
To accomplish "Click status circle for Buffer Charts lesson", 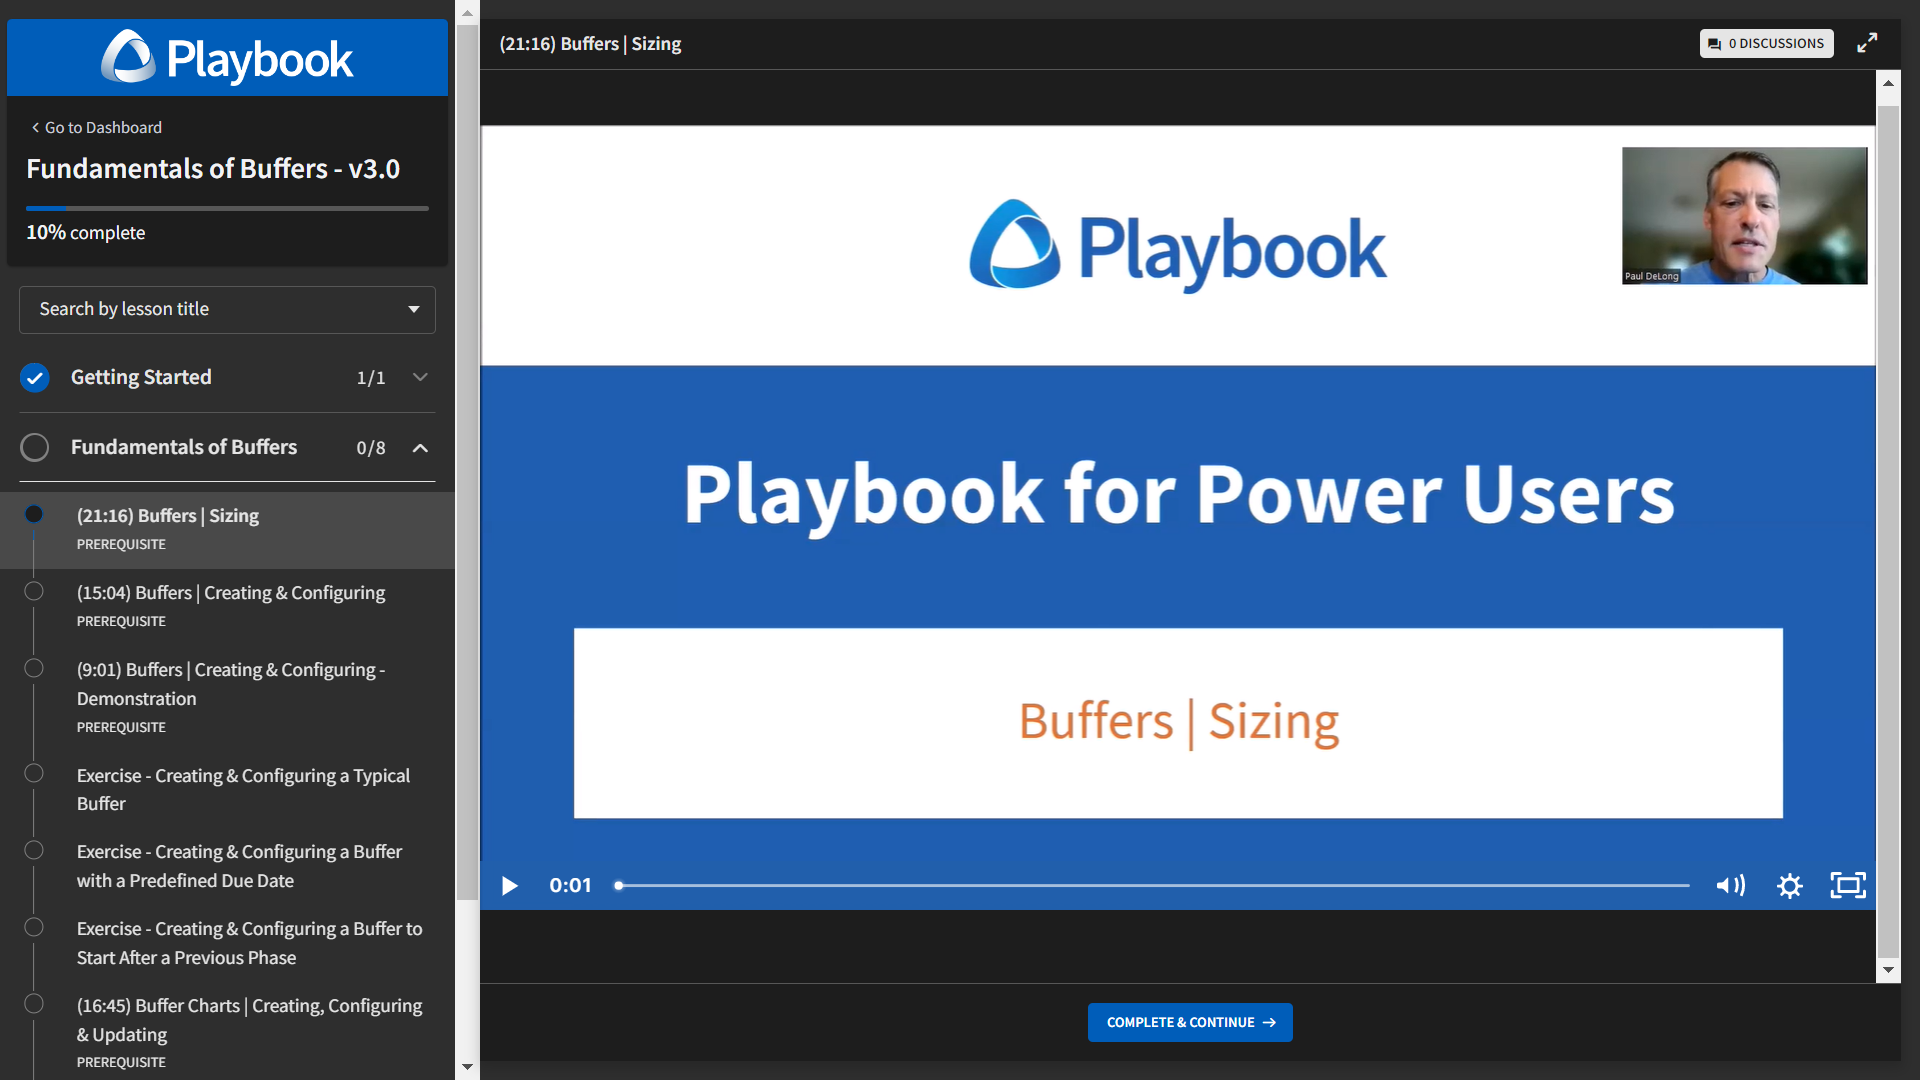I will [34, 1003].
